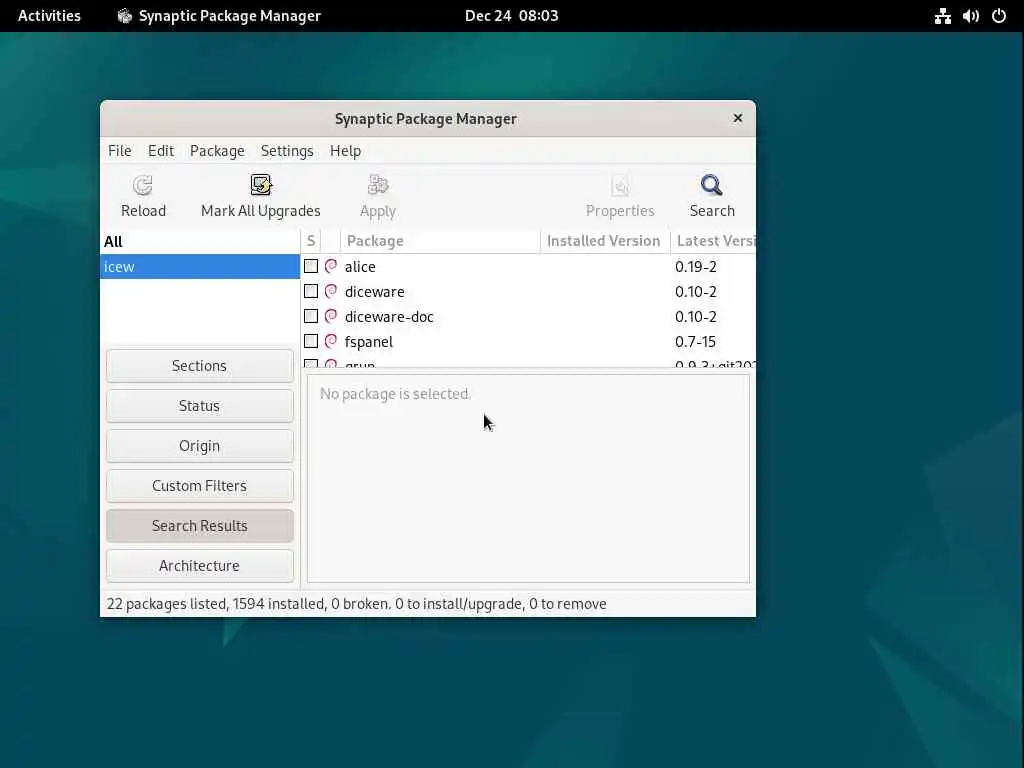Open the volume icon in top bar

[970, 16]
